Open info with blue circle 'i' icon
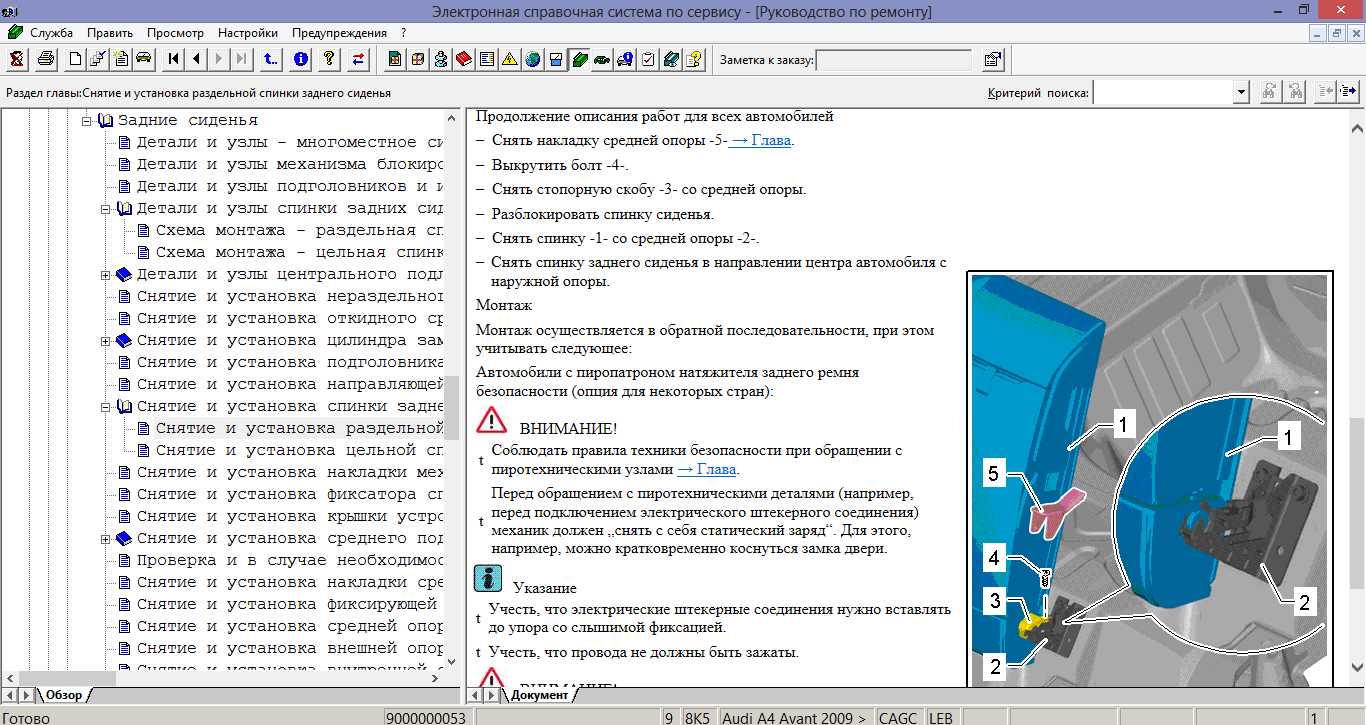The height and width of the screenshot is (725, 1366). coord(300,59)
